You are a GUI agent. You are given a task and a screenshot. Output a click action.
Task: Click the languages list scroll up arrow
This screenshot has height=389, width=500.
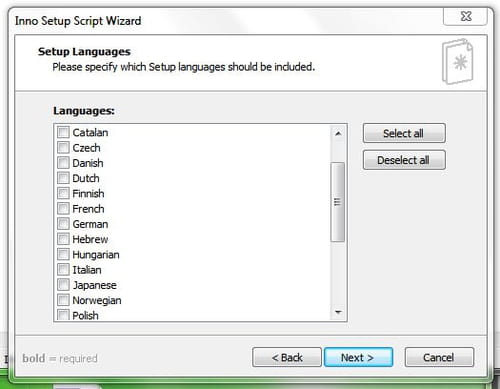click(338, 134)
